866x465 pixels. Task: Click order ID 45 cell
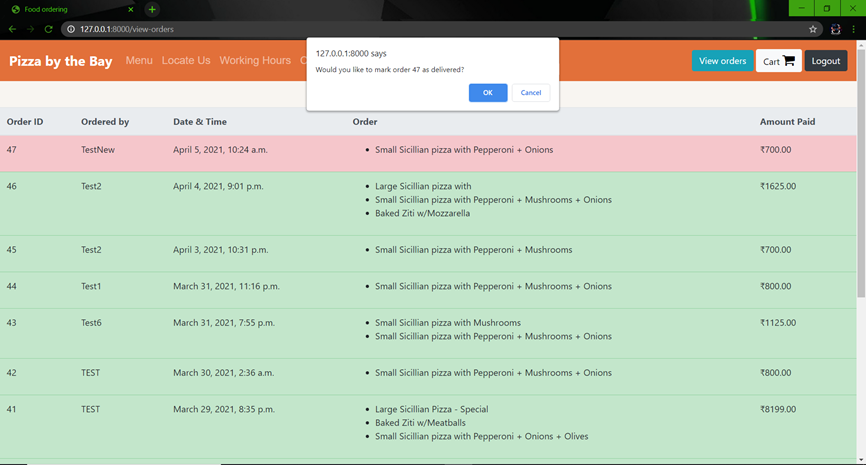(12, 250)
